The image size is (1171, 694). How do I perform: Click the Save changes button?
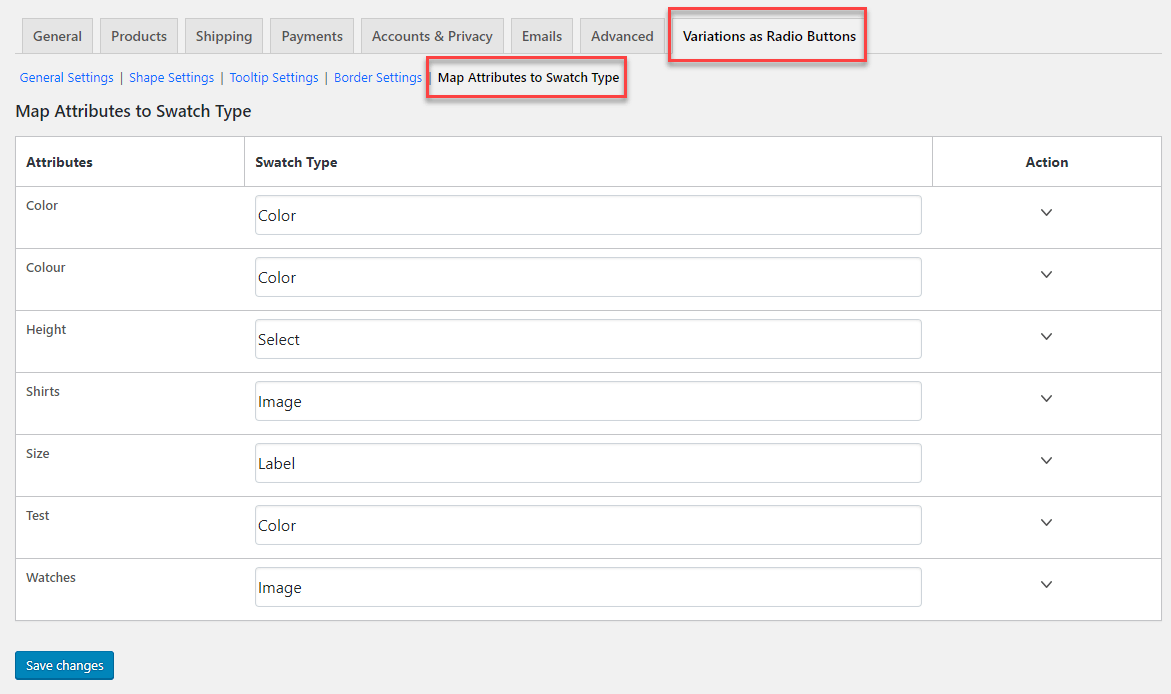(x=64, y=665)
